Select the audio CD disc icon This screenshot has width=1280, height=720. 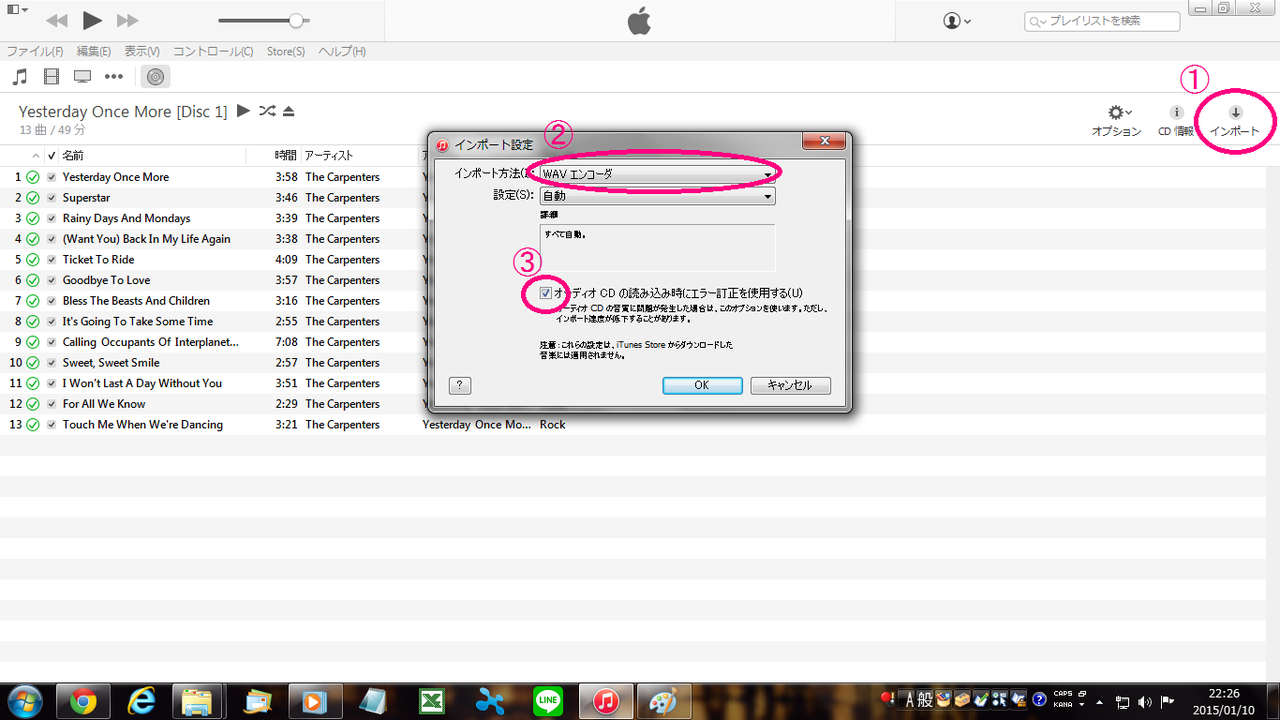(x=156, y=76)
